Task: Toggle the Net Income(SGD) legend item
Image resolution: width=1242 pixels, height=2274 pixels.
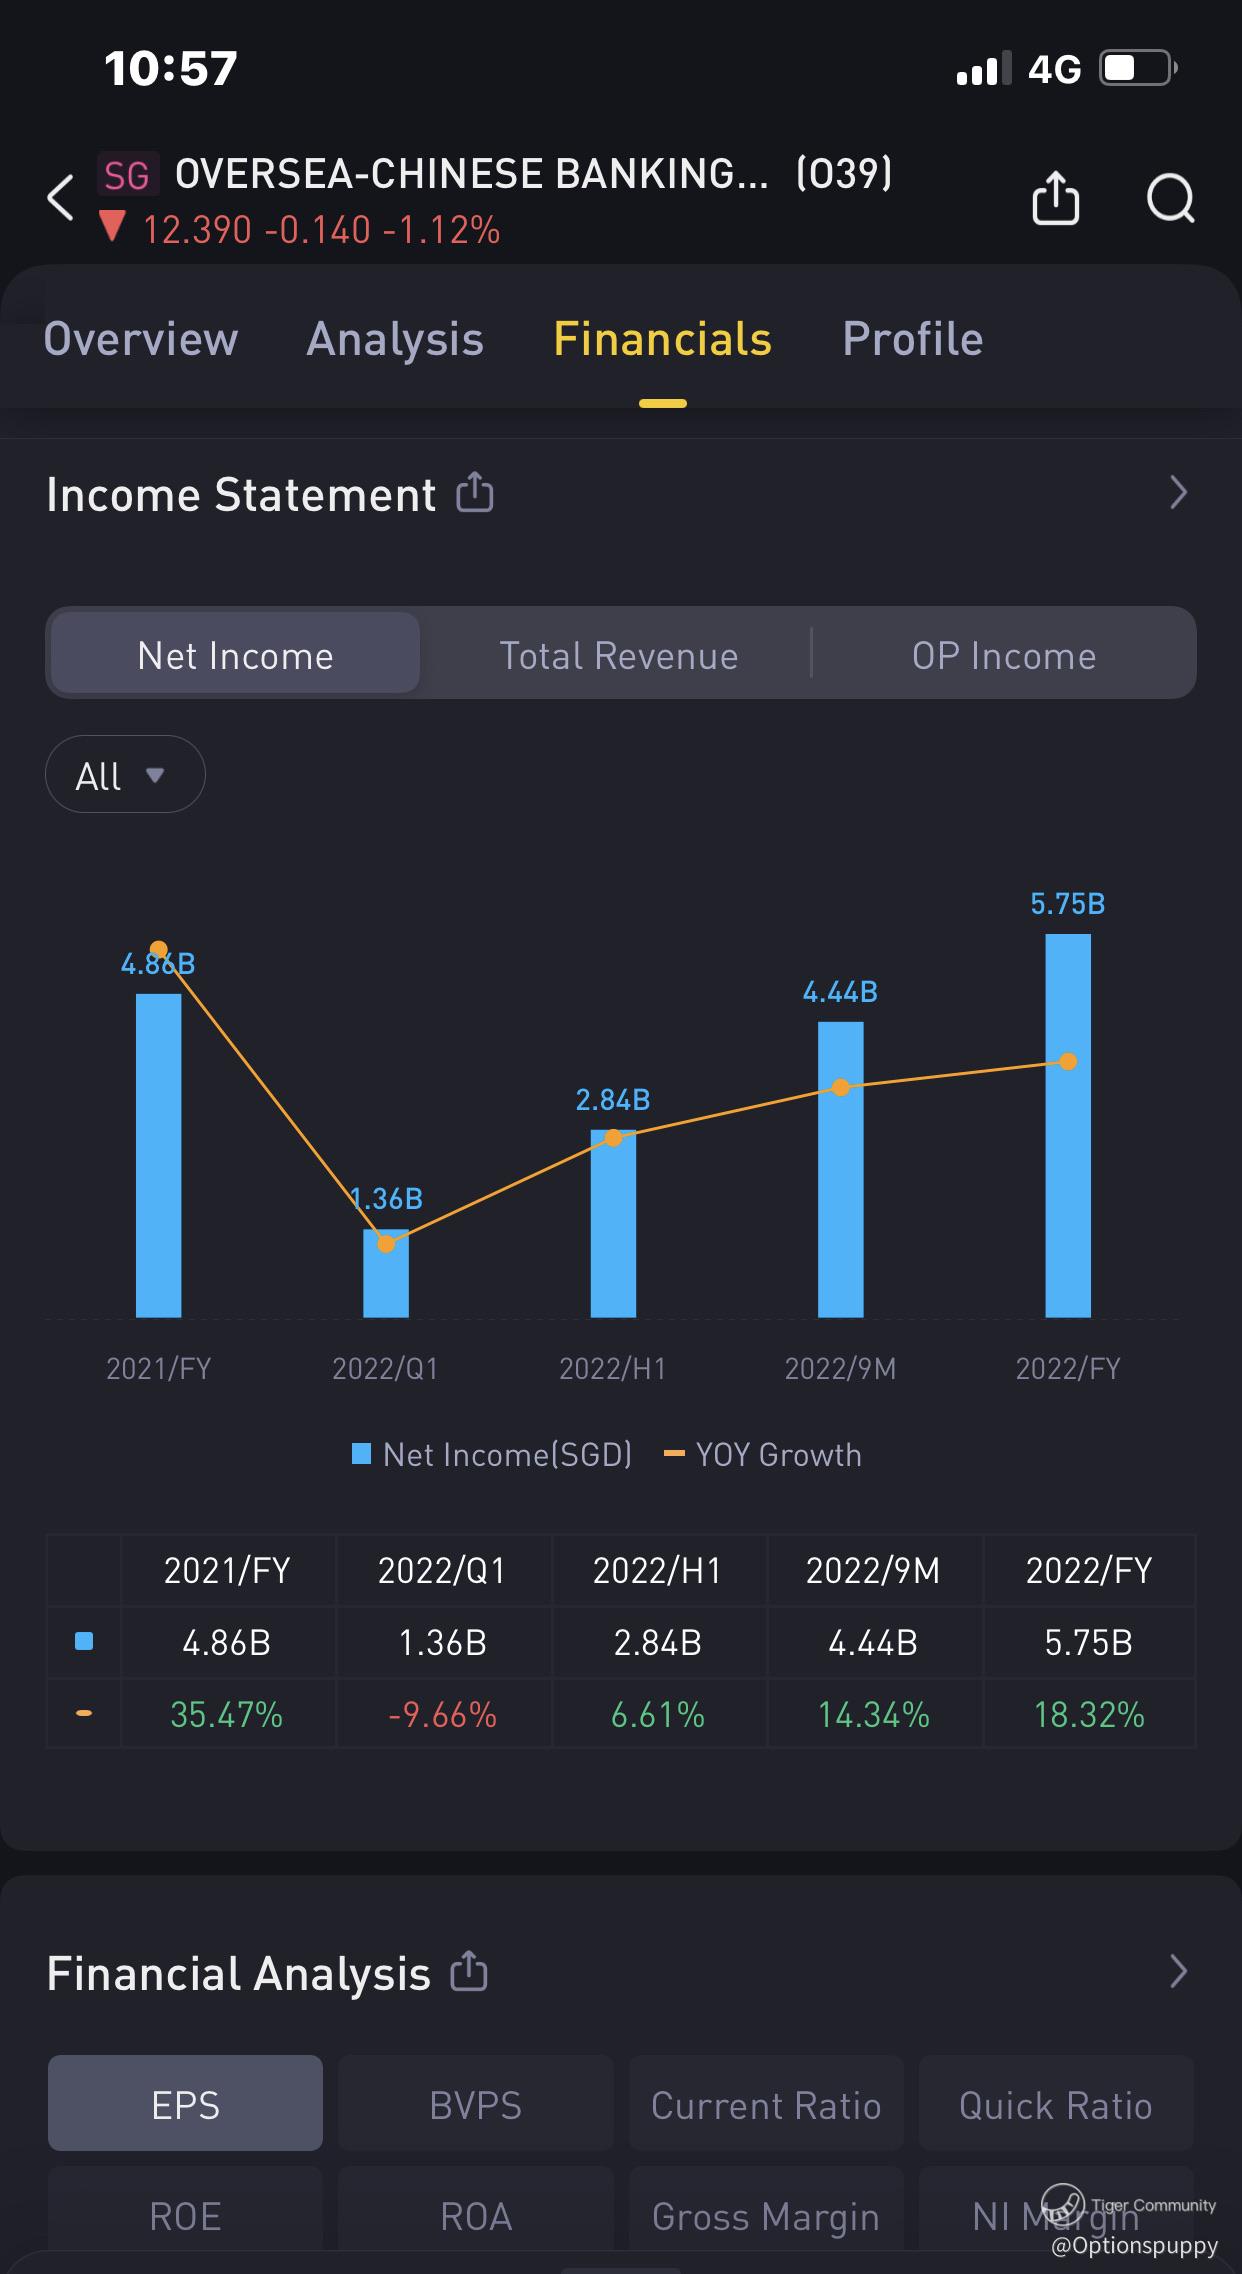Action: click(492, 1454)
